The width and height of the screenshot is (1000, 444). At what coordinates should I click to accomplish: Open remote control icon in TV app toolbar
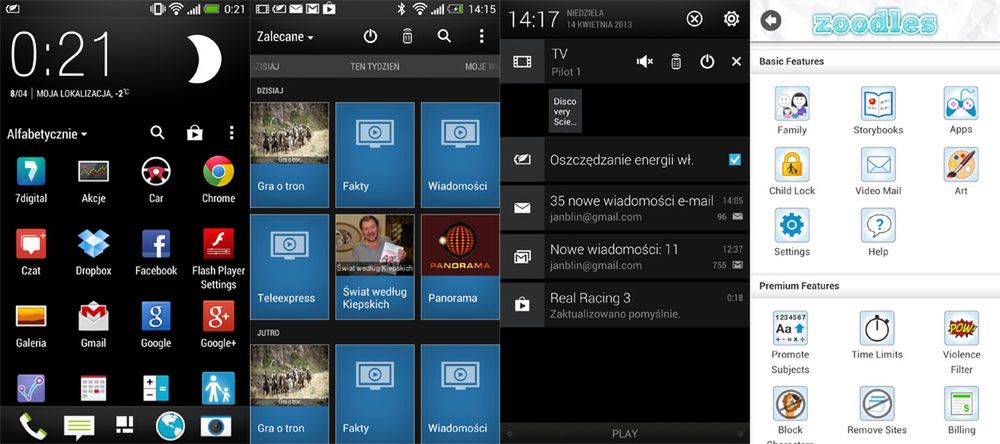point(407,36)
